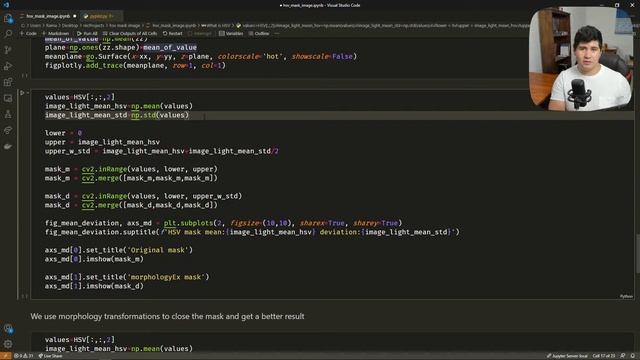Open the Variables panel
This screenshot has width=640, height=360.
pos(231,33)
